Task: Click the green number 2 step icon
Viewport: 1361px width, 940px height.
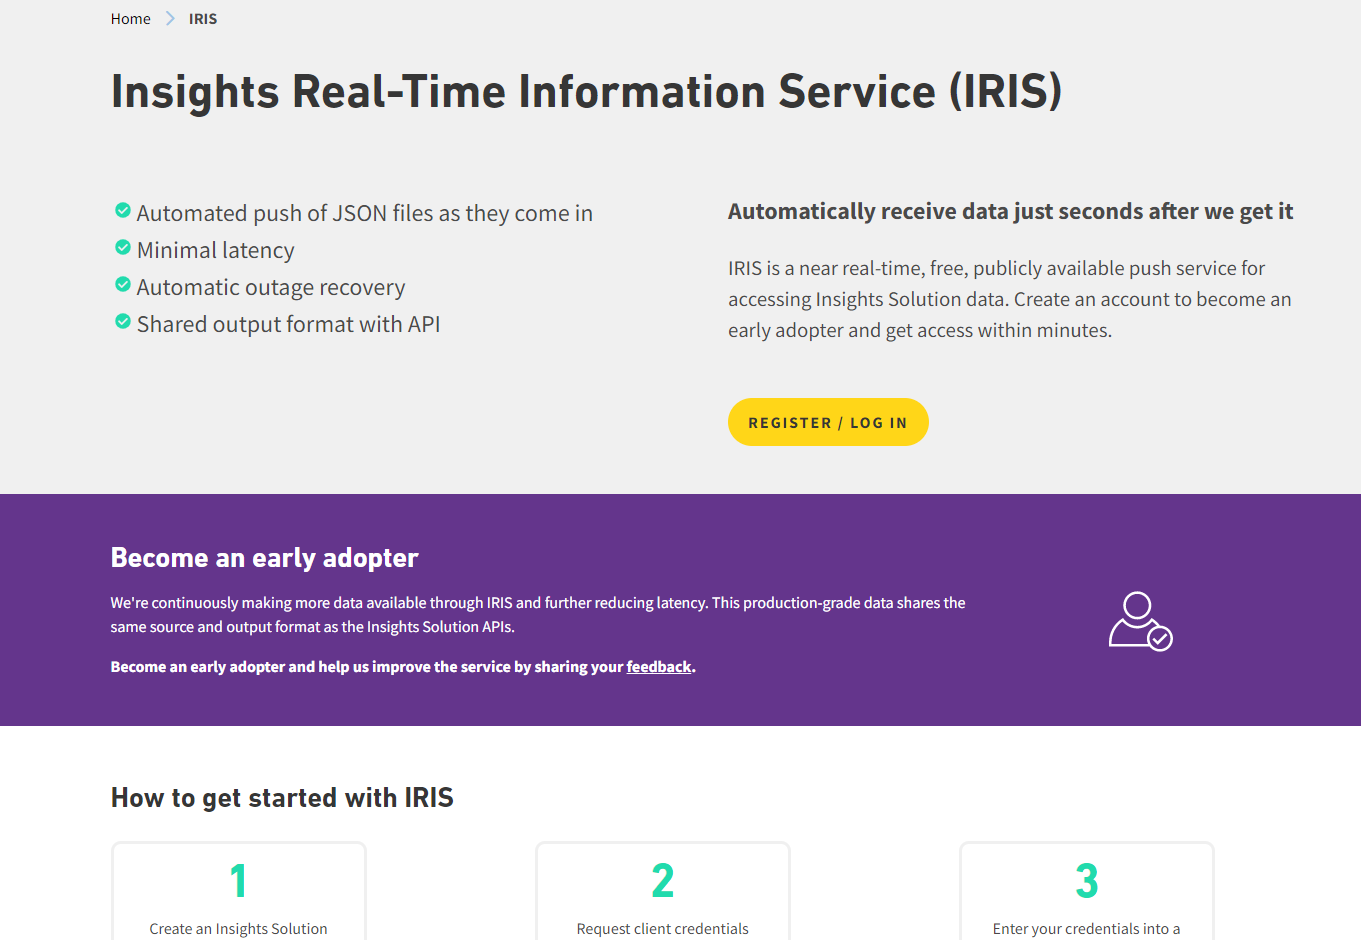Action: 662,879
